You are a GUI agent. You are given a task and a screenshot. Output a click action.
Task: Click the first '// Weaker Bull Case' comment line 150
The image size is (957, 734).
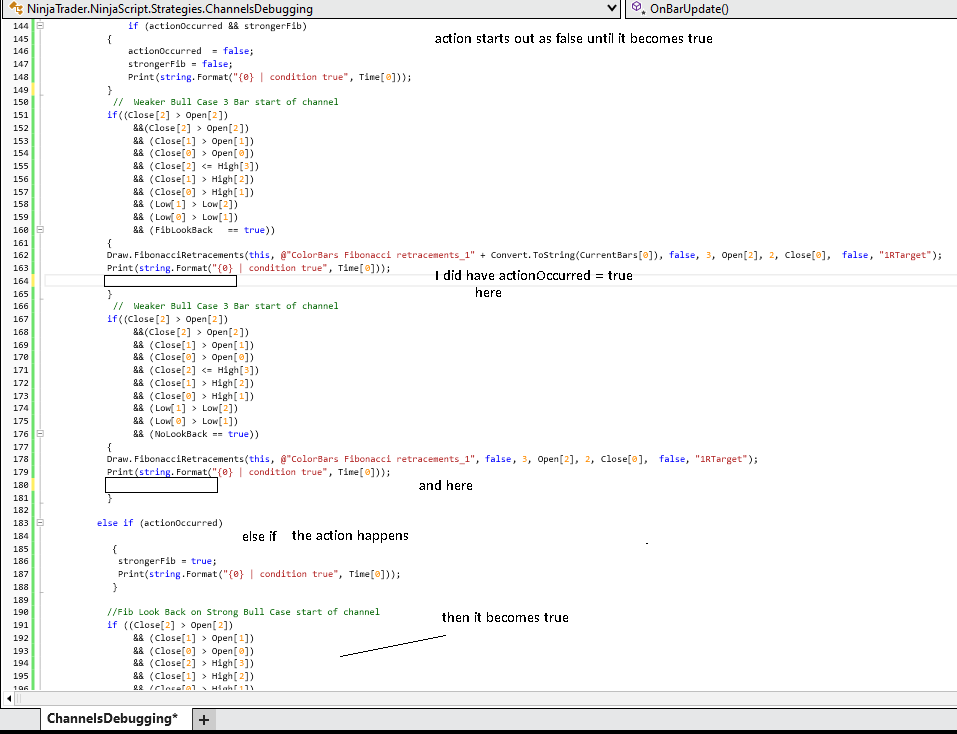tap(226, 102)
